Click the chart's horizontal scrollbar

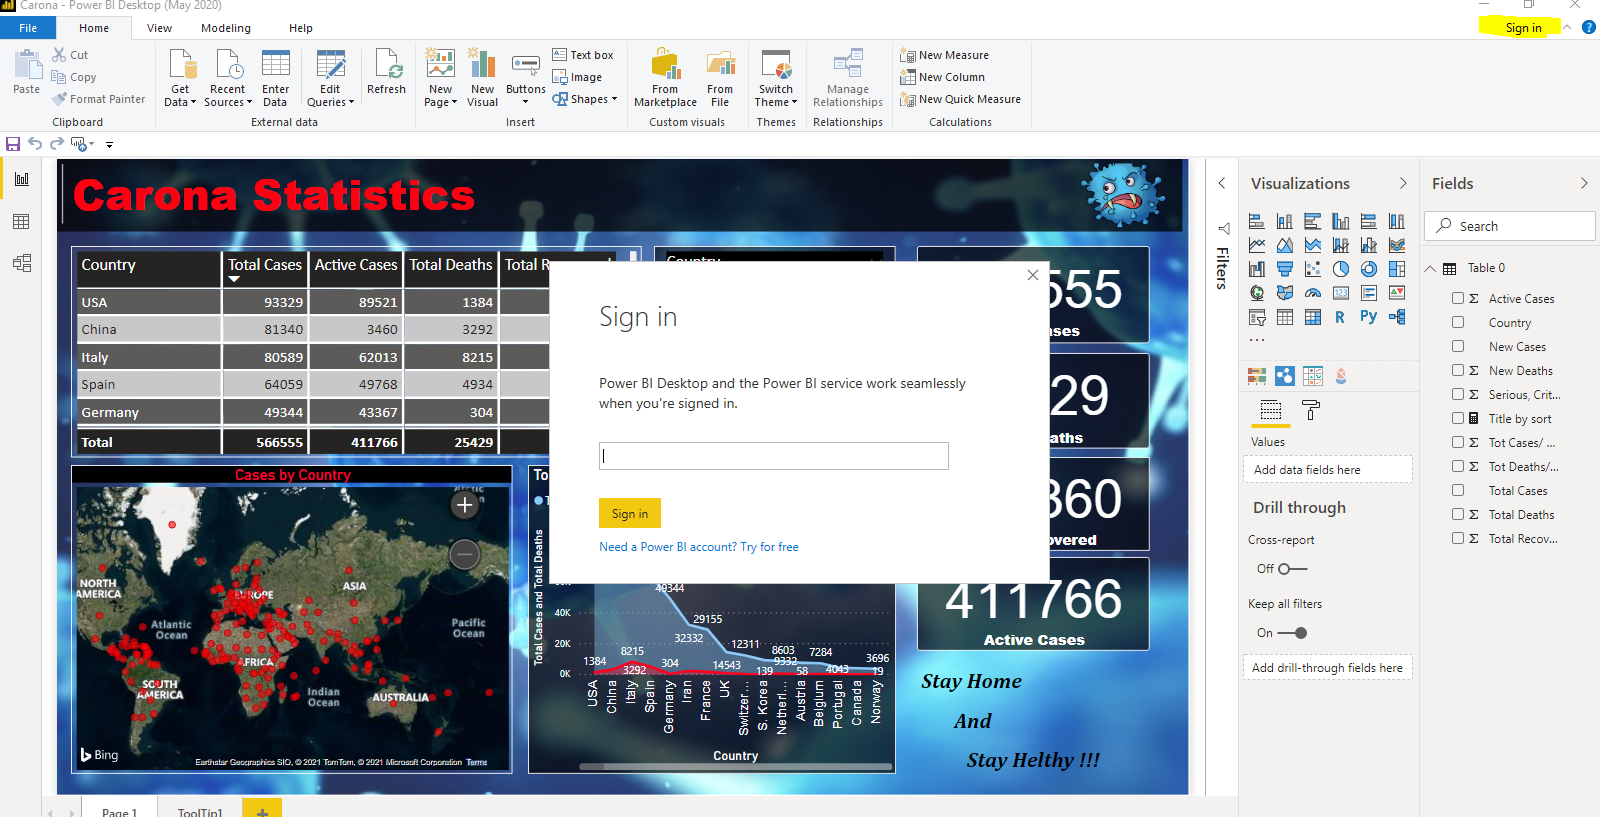coord(735,767)
